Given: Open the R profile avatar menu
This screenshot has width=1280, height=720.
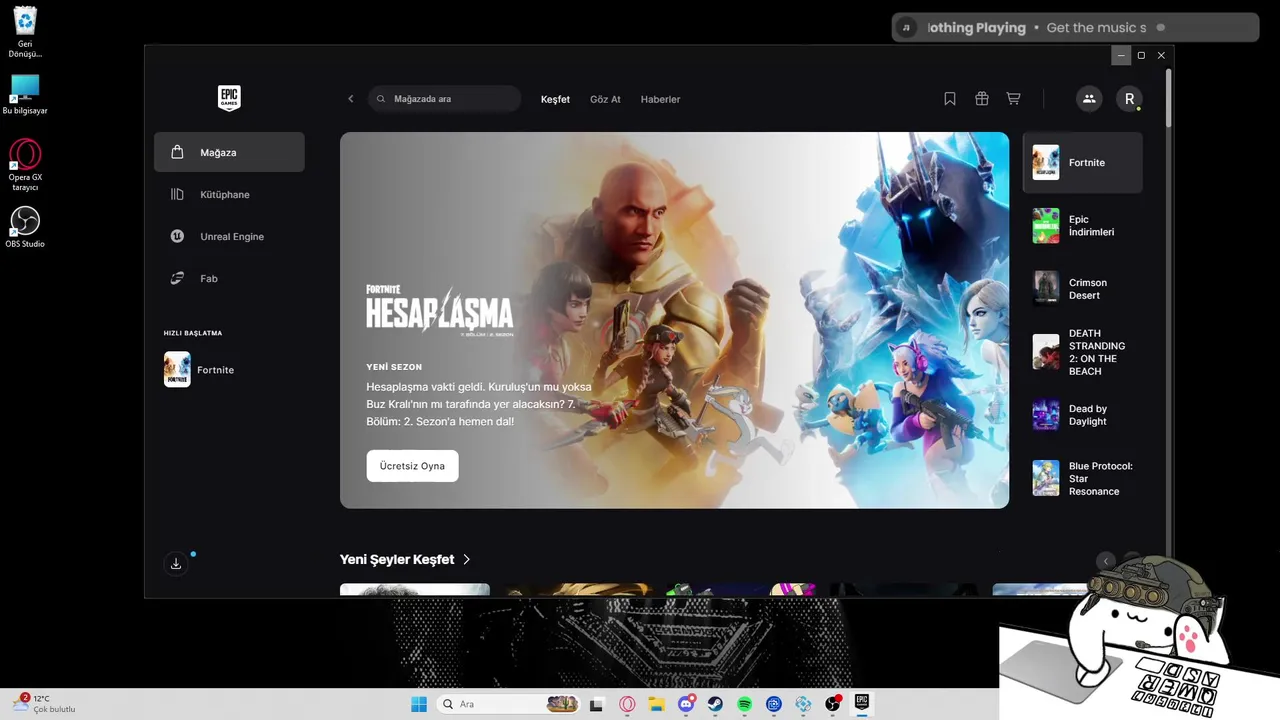Looking at the screenshot, I should (x=1129, y=99).
